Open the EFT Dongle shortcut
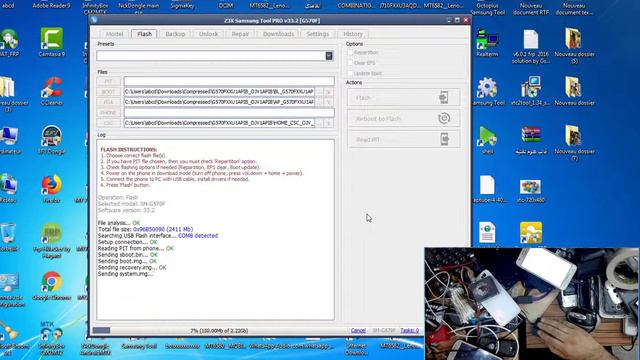Screen dimensions: 640x360 point(51,140)
